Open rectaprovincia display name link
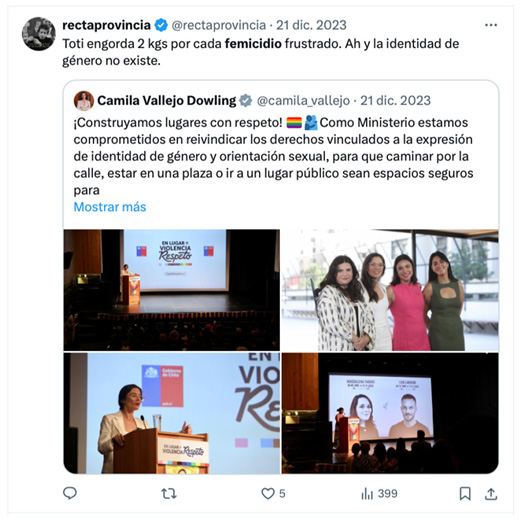 tap(107, 25)
